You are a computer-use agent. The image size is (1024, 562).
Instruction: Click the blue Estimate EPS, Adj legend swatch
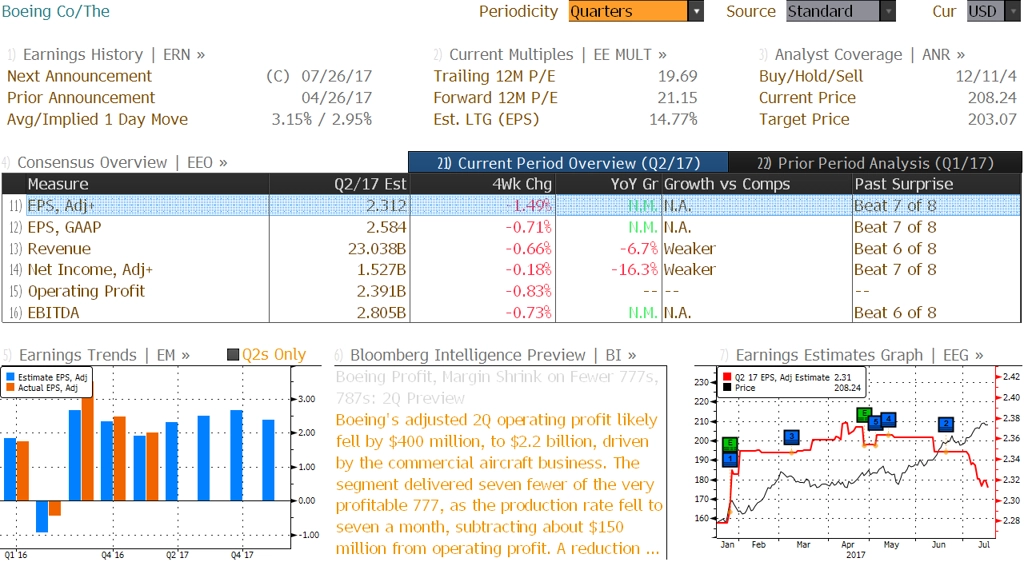click(x=10, y=377)
